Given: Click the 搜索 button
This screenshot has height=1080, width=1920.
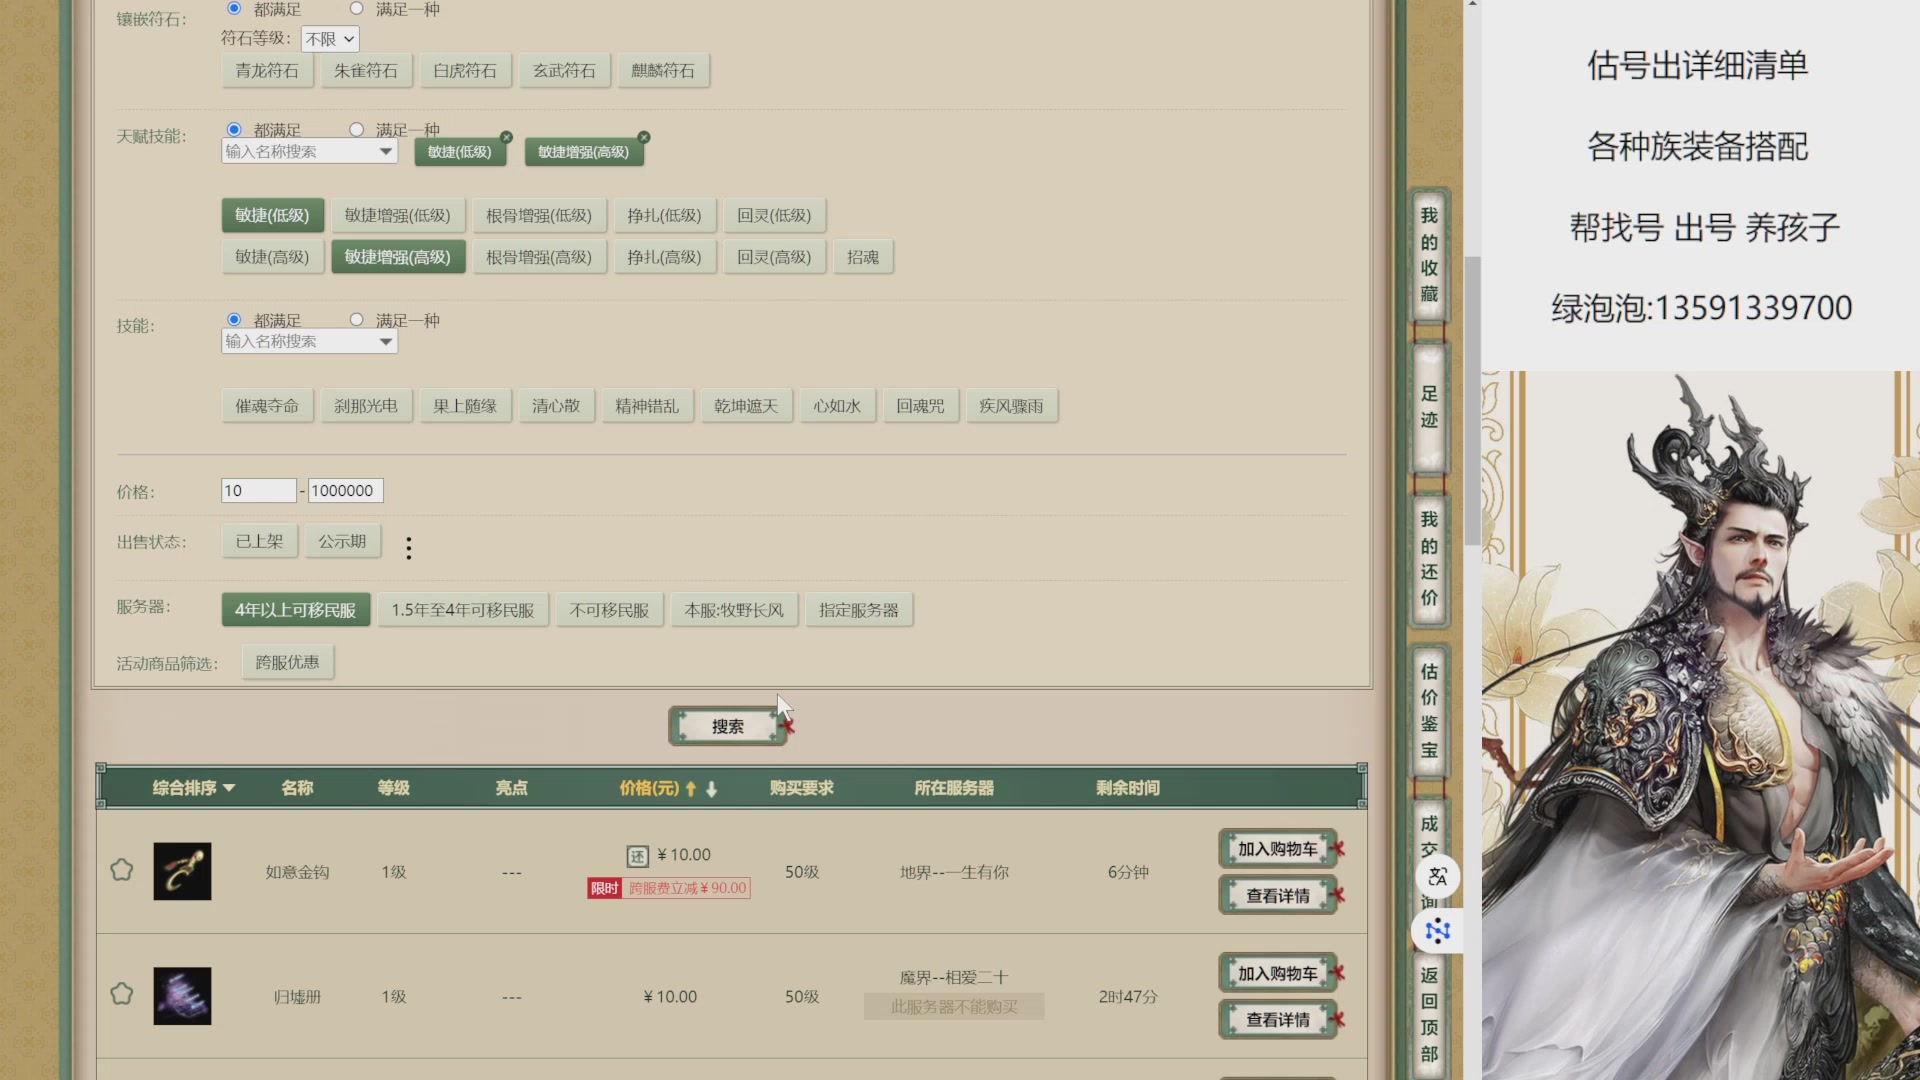Looking at the screenshot, I should coord(728,727).
